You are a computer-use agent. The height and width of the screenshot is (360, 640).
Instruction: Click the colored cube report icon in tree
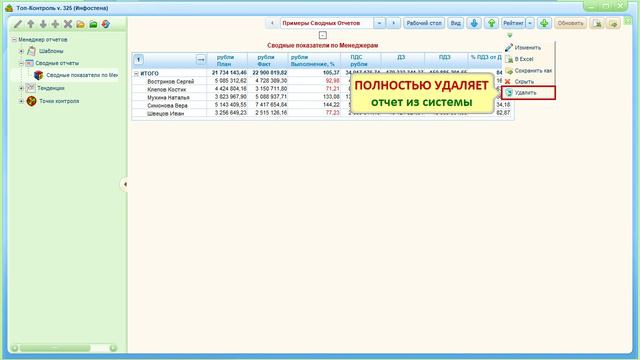[x=39, y=75]
